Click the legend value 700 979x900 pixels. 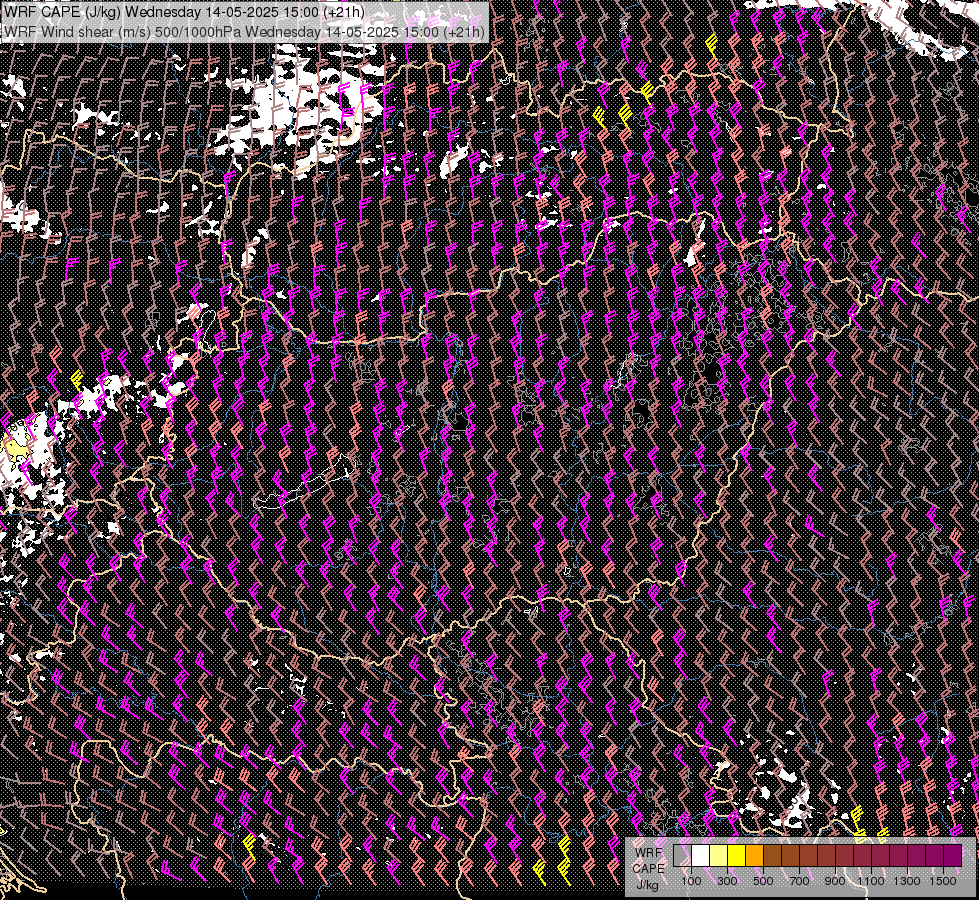pos(799,881)
